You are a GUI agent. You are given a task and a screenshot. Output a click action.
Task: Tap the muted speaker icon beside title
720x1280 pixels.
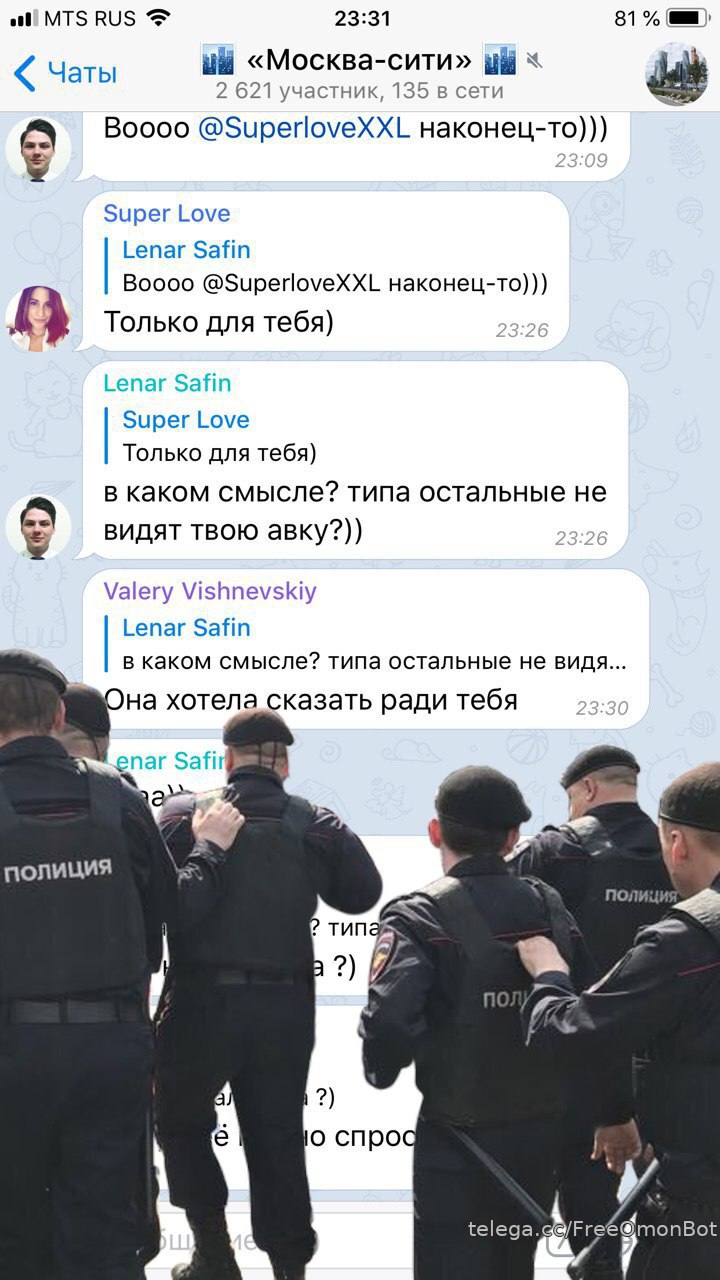[x=534, y=62]
